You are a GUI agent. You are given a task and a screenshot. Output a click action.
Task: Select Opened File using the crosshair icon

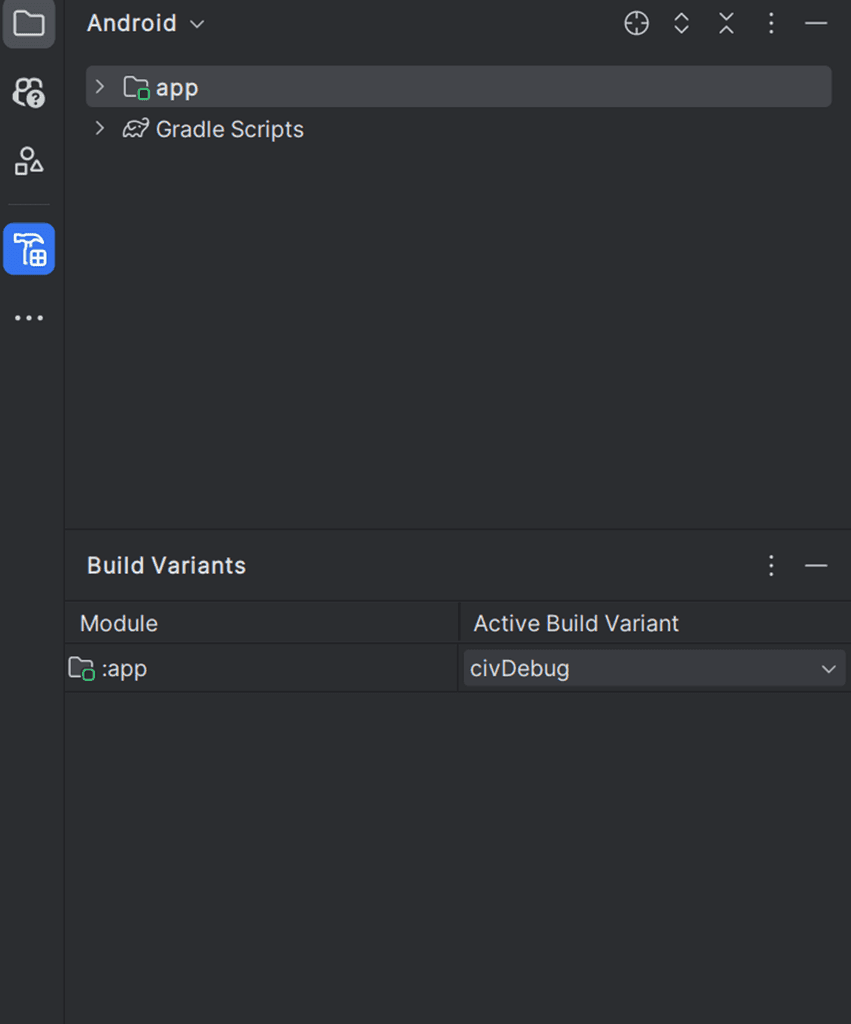(x=636, y=23)
